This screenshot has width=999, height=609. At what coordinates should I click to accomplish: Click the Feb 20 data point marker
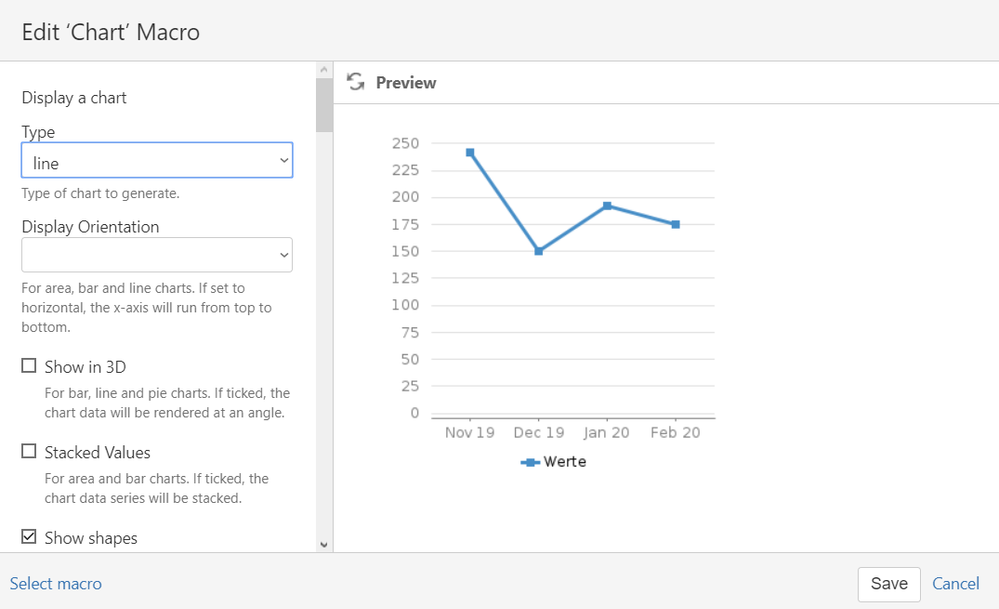pyautogui.click(x=676, y=224)
